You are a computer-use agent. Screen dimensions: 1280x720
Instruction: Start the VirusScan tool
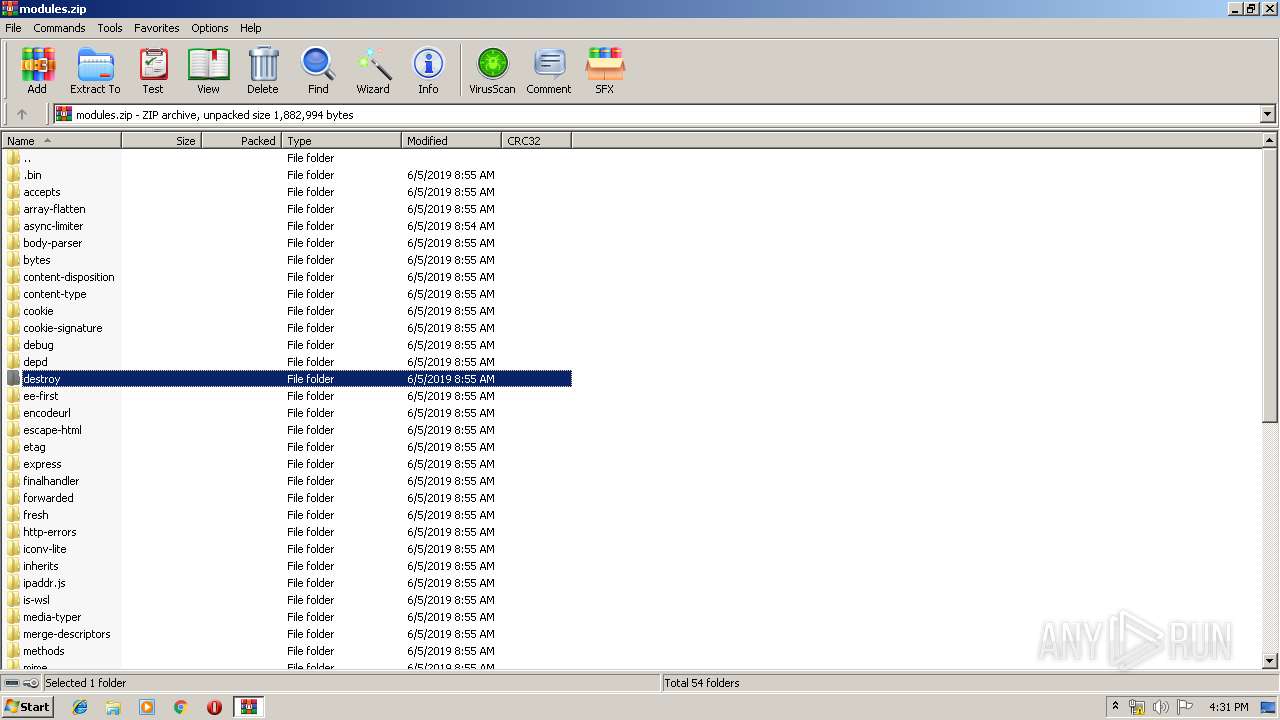click(492, 71)
